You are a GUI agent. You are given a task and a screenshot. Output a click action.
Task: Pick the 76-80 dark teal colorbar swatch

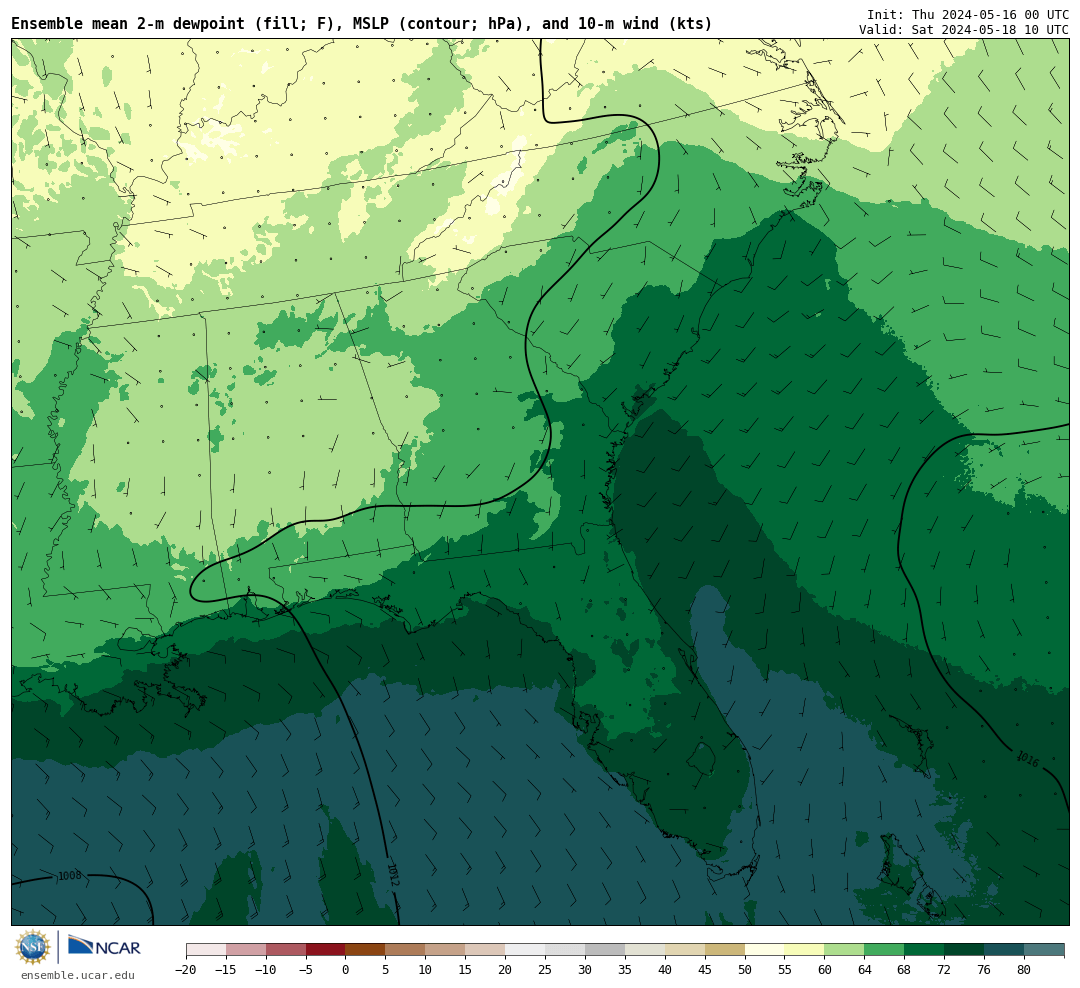click(1004, 950)
